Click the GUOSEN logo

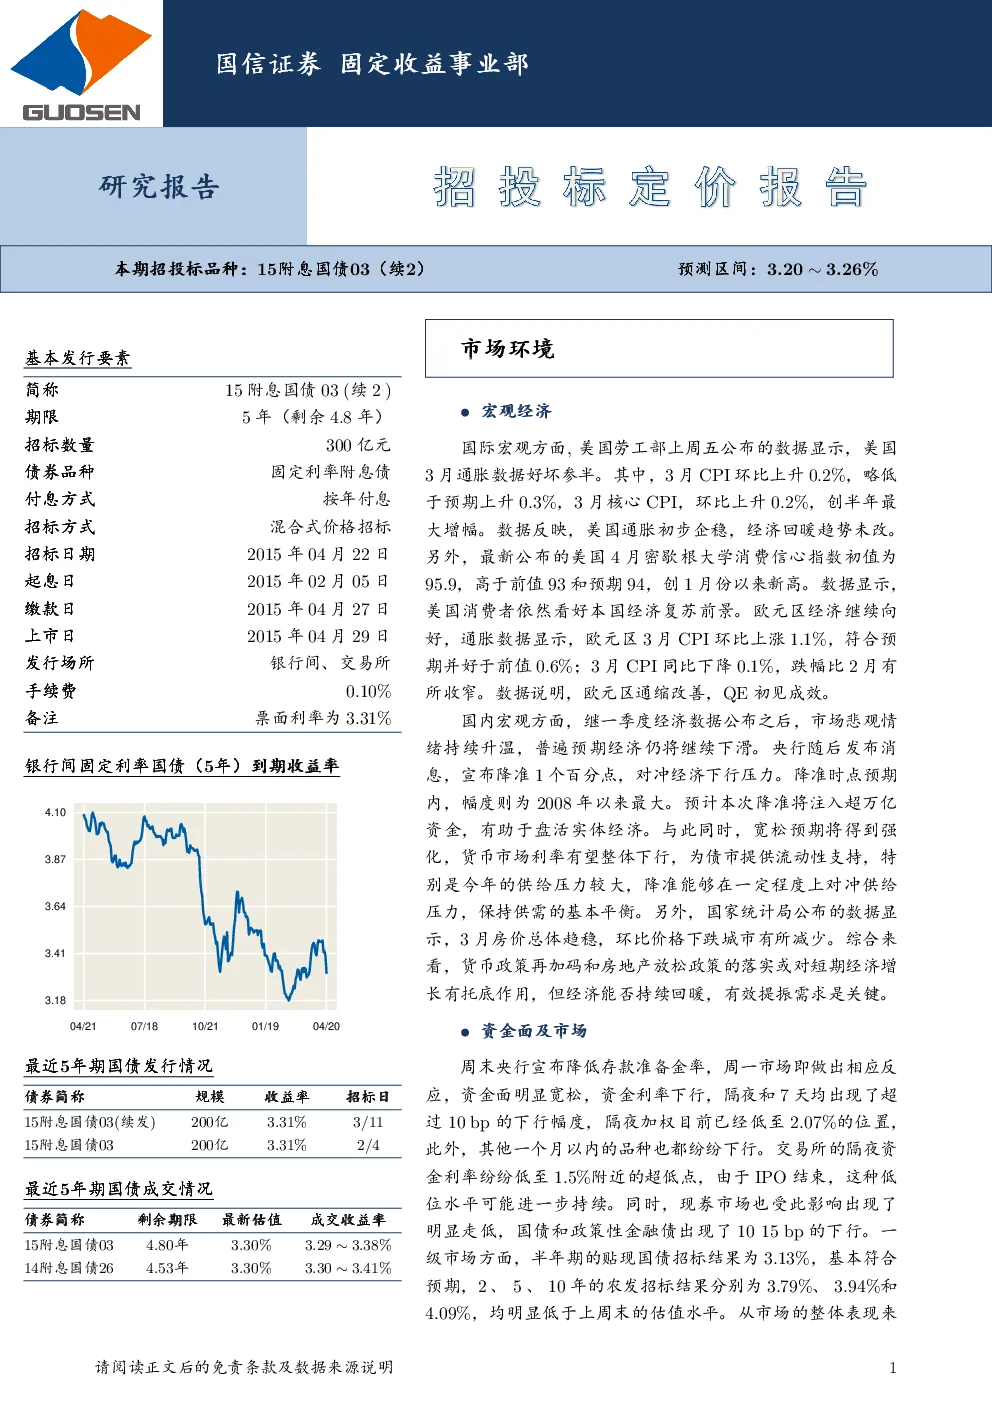pos(81,64)
